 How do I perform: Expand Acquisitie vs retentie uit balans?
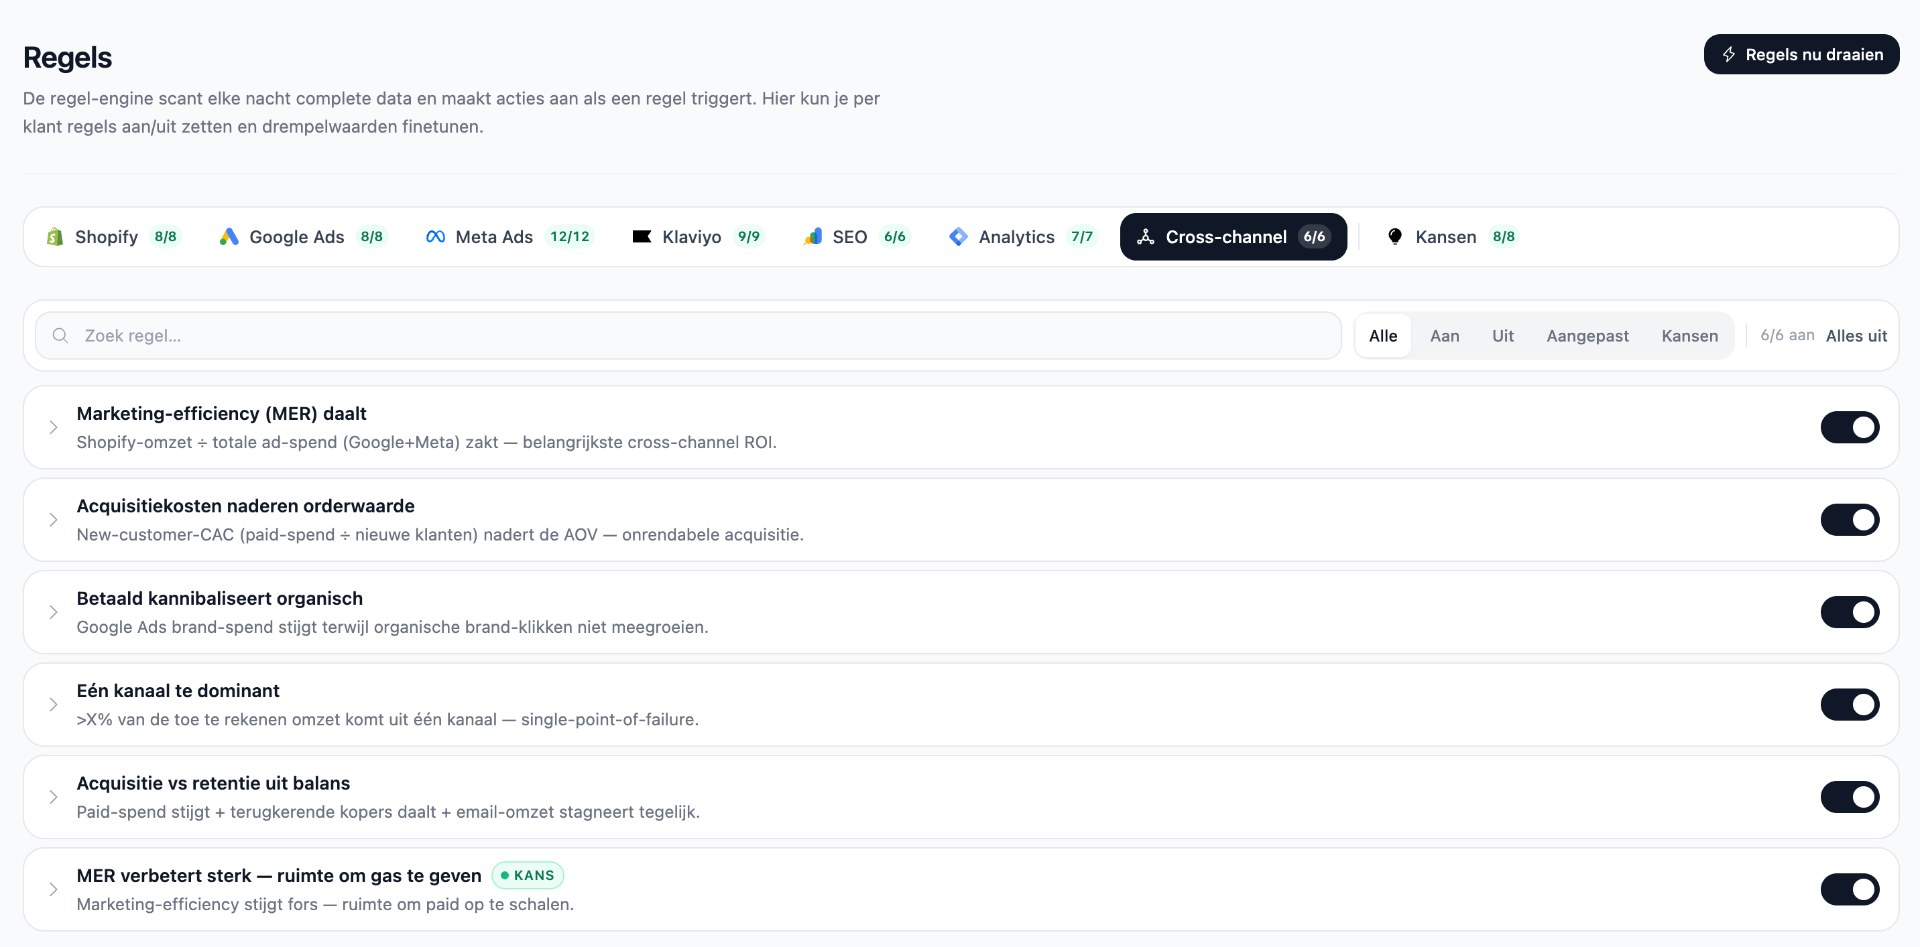[x=53, y=797]
